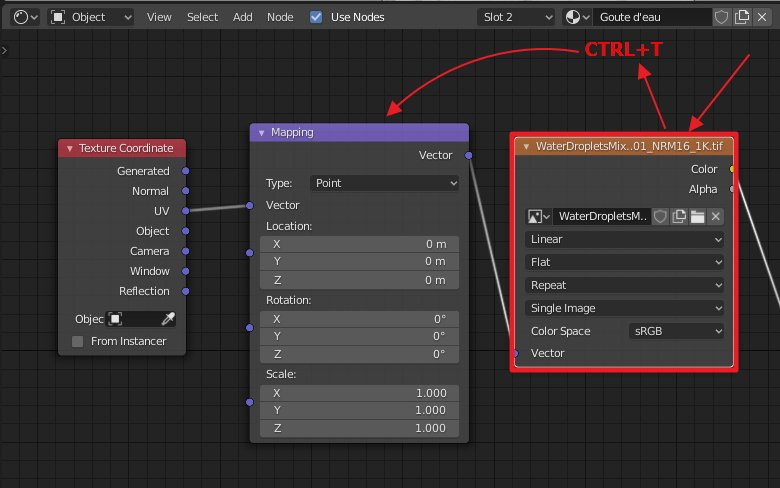
Task: Collapse the Texture Coordinate node
Action: click(70, 148)
